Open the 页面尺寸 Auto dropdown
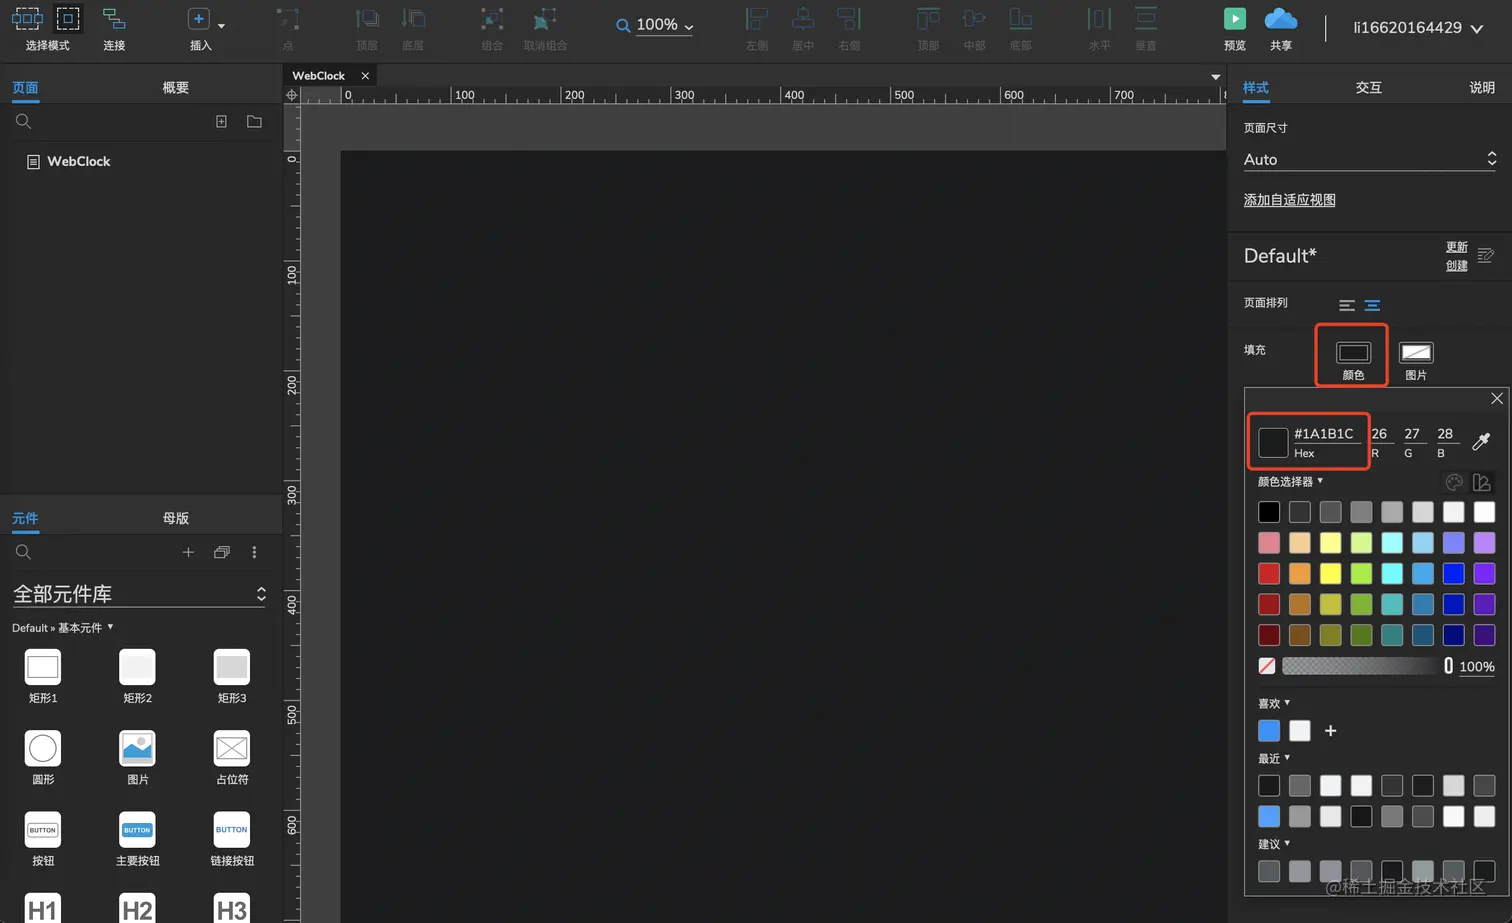The height and width of the screenshot is (923, 1512). 1370,159
